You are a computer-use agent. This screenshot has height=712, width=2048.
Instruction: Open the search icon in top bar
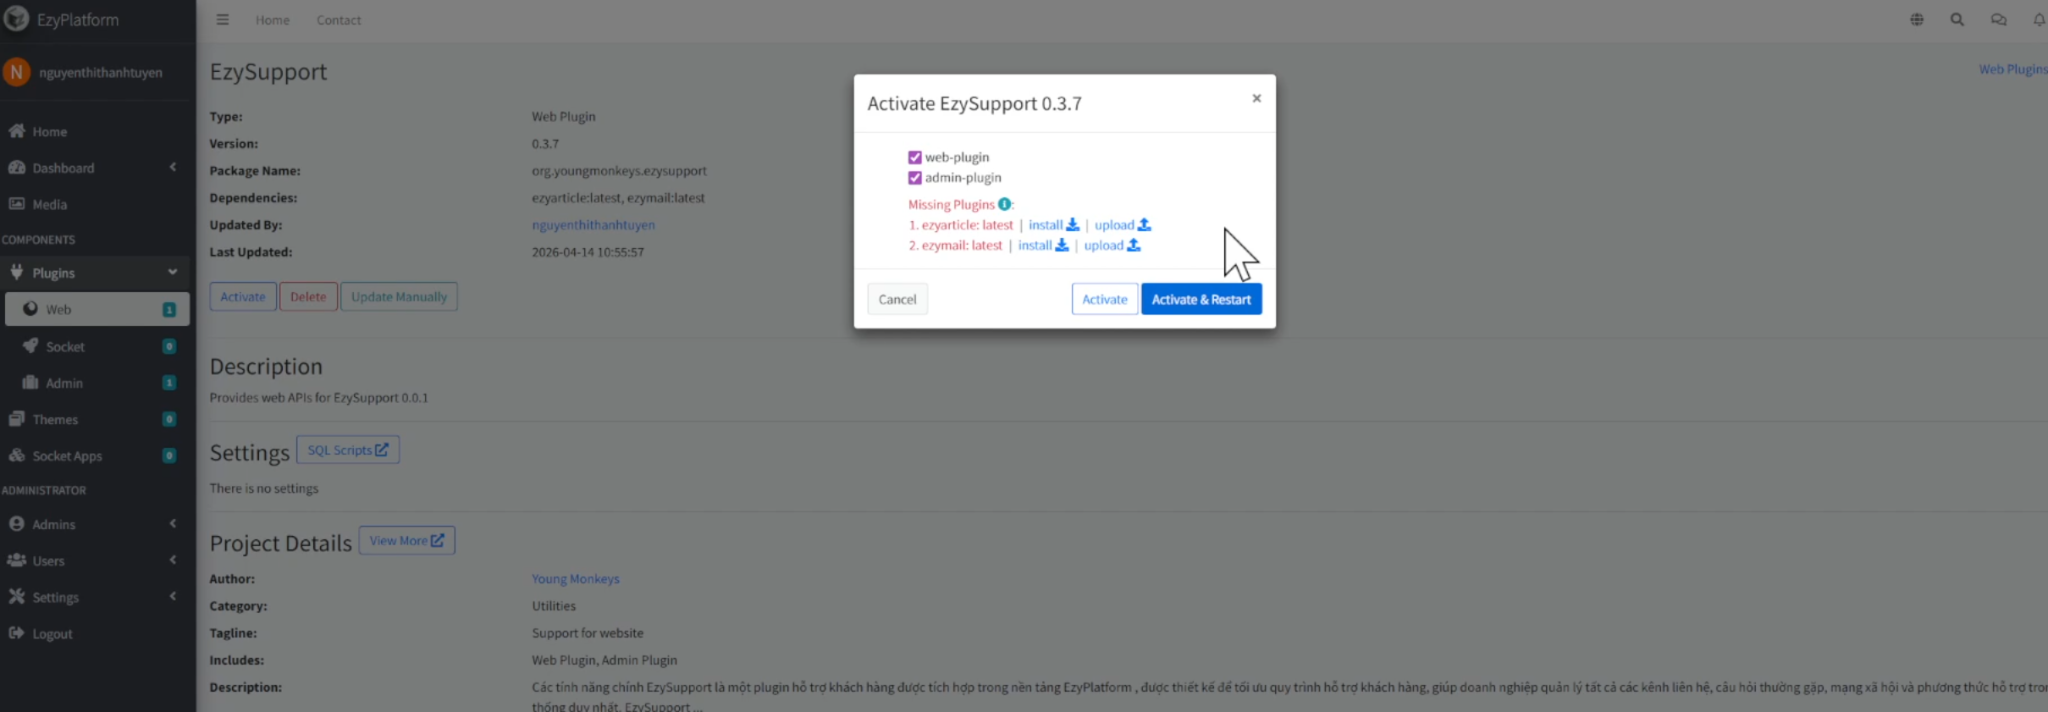[1957, 20]
